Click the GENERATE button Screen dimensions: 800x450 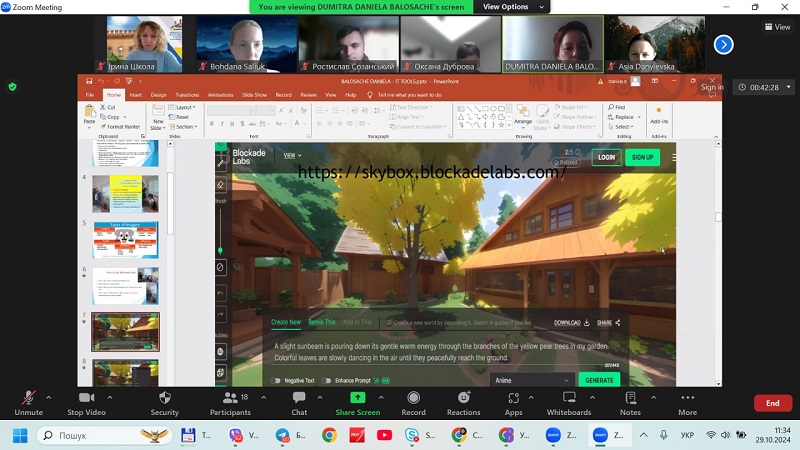pyautogui.click(x=599, y=380)
